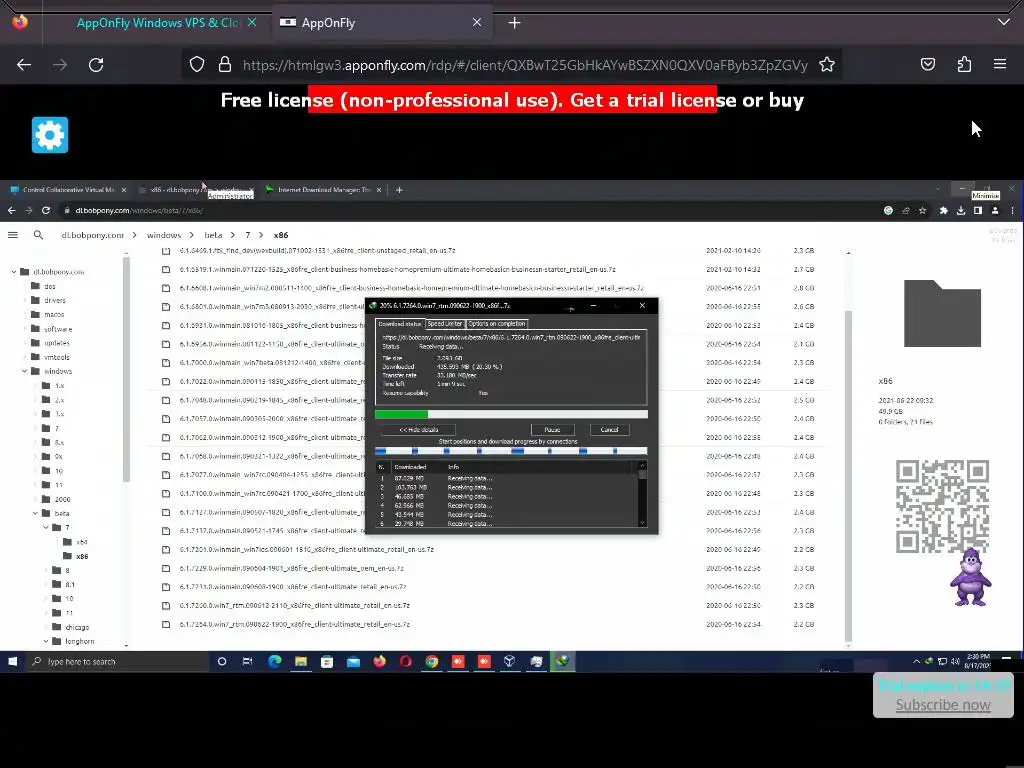
Task: Click the purple Bonzi gorilla mascot
Action: coord(970,577)
